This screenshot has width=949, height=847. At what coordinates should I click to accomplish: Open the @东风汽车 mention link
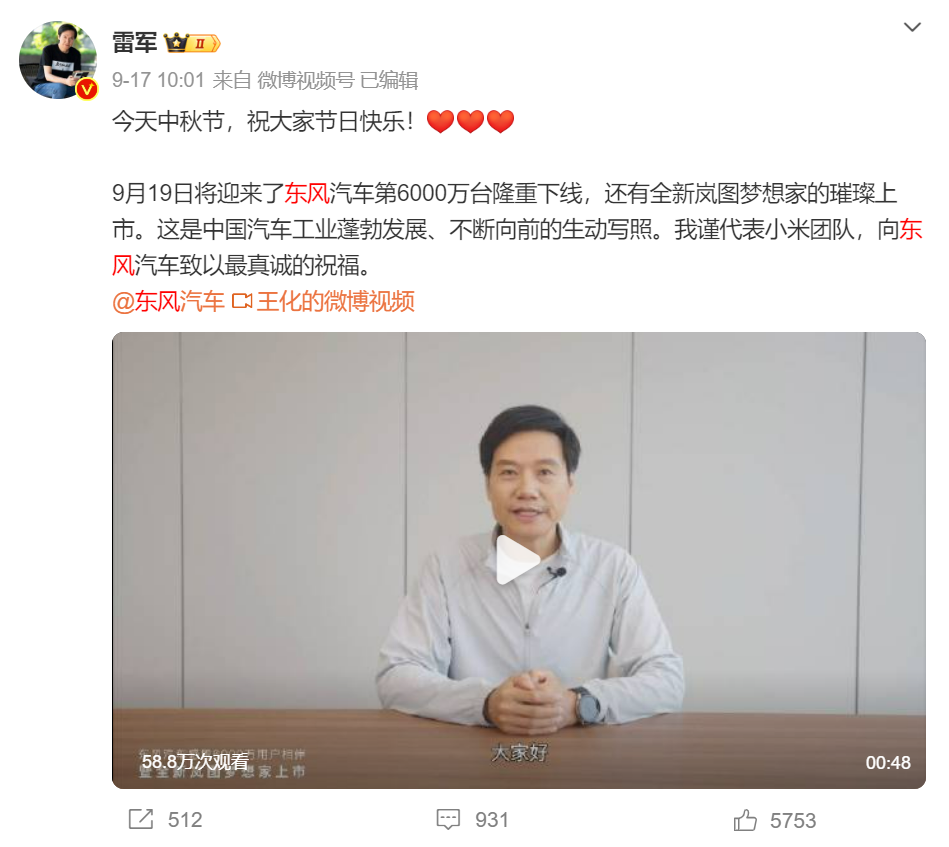pyautogui.click(x=168, y=301)
